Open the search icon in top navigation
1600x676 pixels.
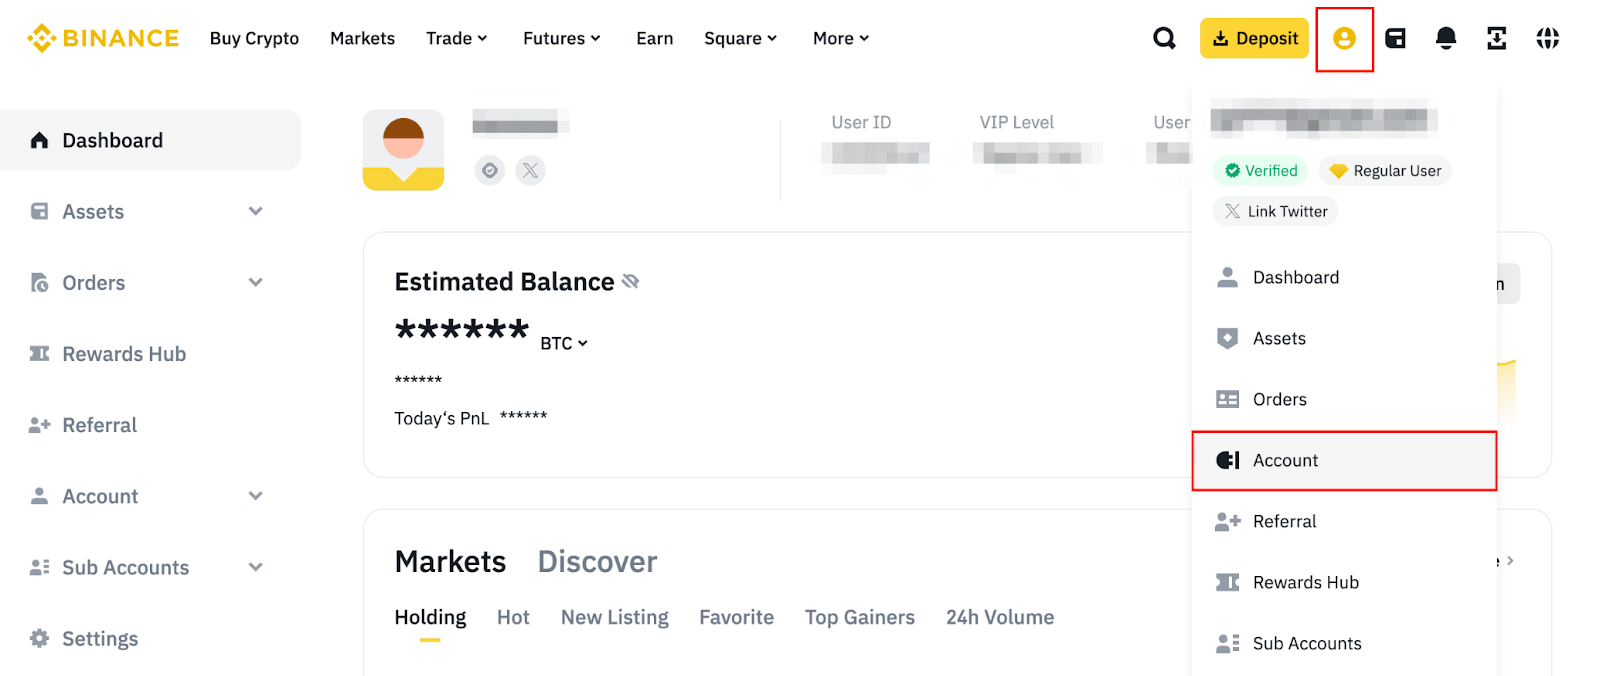tap(1164, 37)
